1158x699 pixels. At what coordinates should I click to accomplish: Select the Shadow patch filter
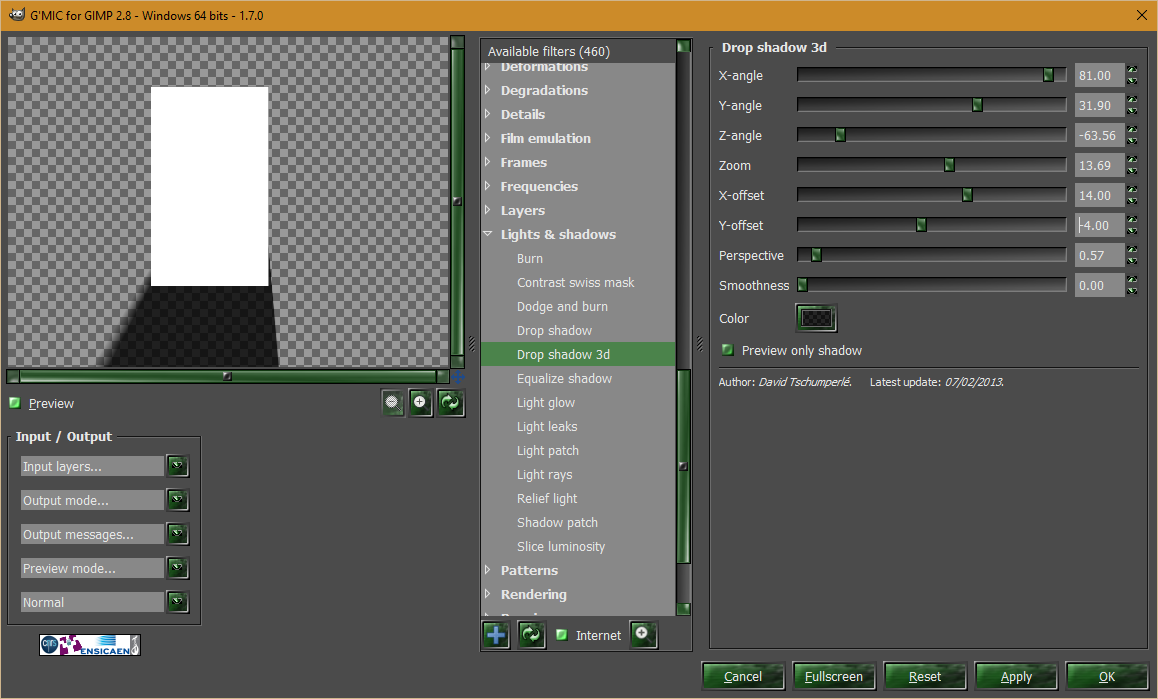(x=558, y=522)
